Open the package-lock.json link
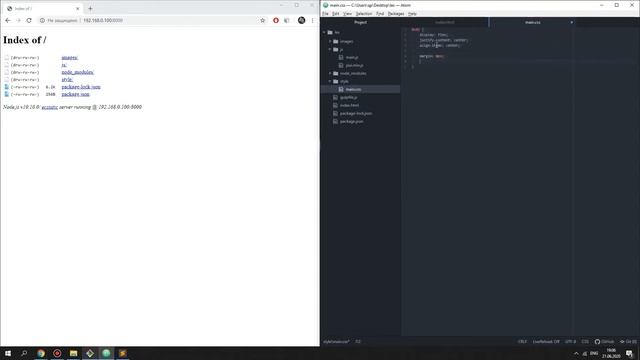 (x=81, y=87)
